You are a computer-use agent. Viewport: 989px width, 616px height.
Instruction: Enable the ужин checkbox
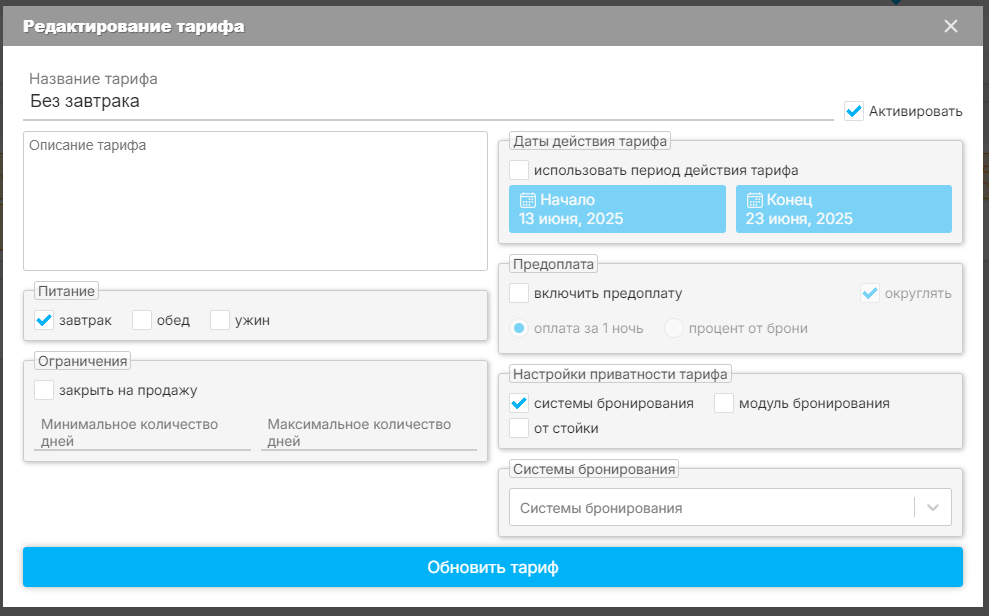pos(219,320)
